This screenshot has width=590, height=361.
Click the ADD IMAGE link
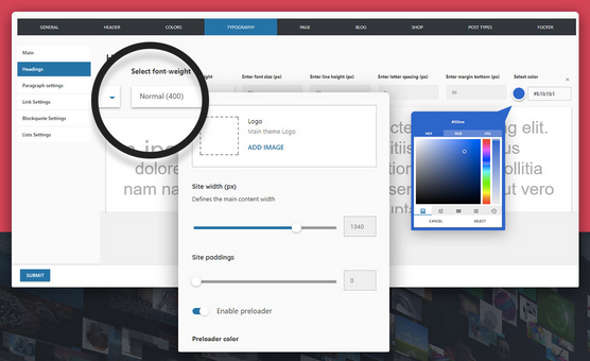pos(266,148)
